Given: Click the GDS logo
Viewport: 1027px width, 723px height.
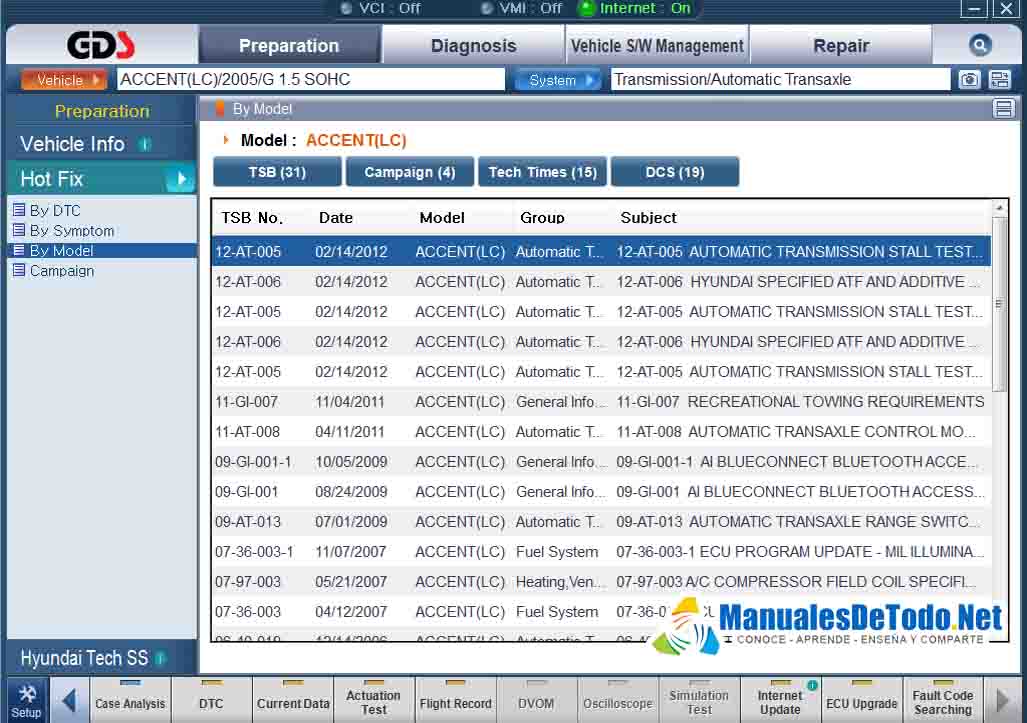Looking at the screenshot, I should [101, 45].
